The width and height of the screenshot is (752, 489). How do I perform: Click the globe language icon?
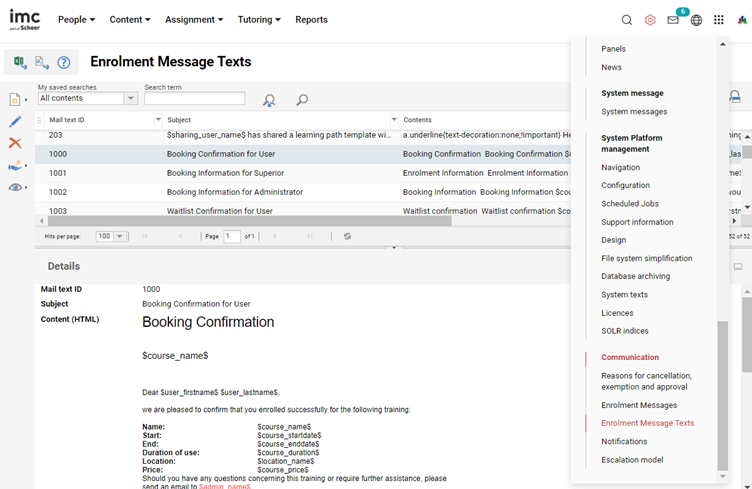point(696,20)
